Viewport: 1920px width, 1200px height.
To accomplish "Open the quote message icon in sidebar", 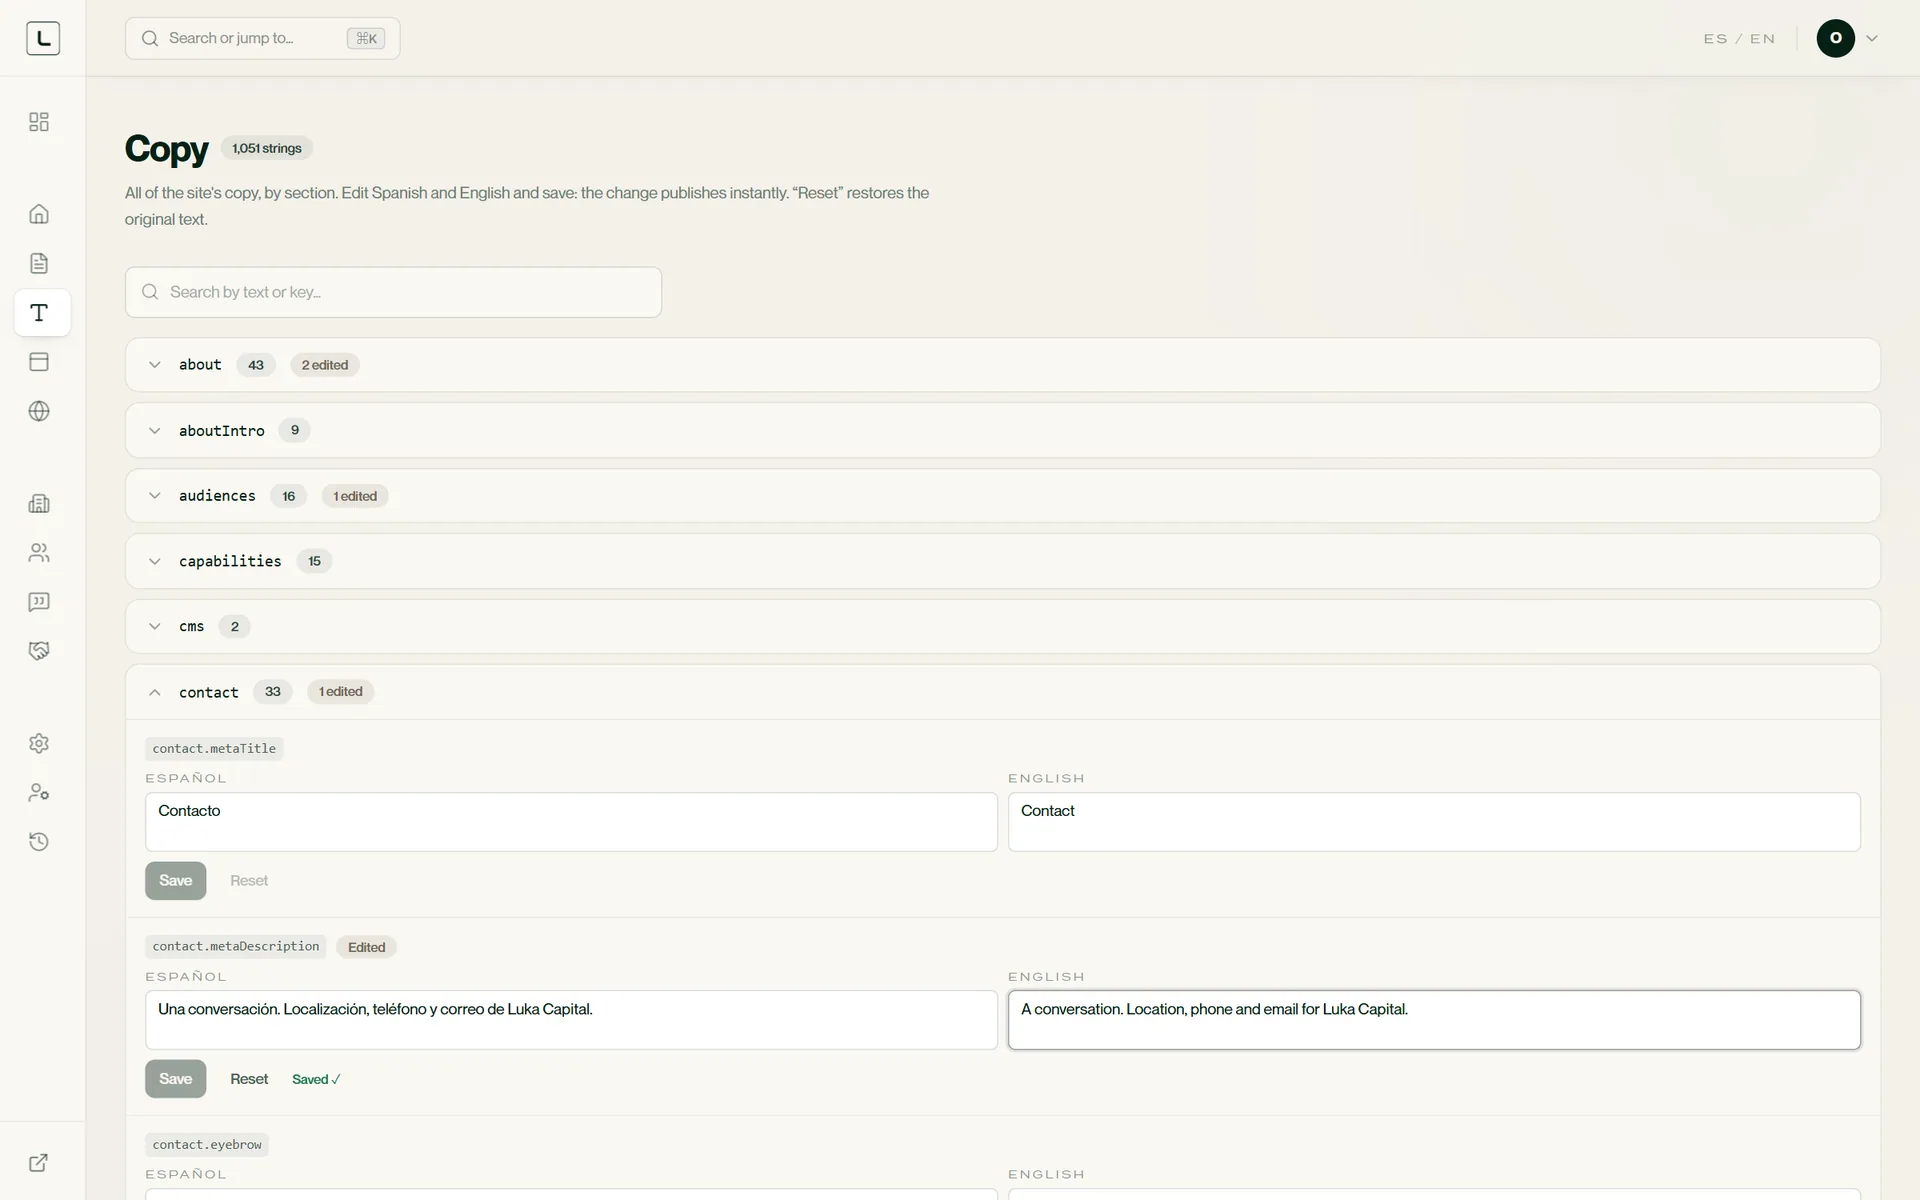I will [39, 602].
